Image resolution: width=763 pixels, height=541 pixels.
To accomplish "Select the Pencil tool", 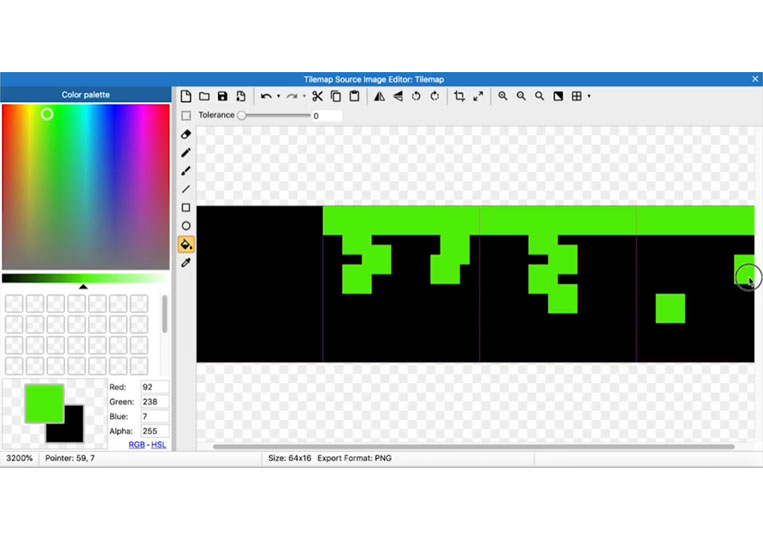I will click(186, 152).
